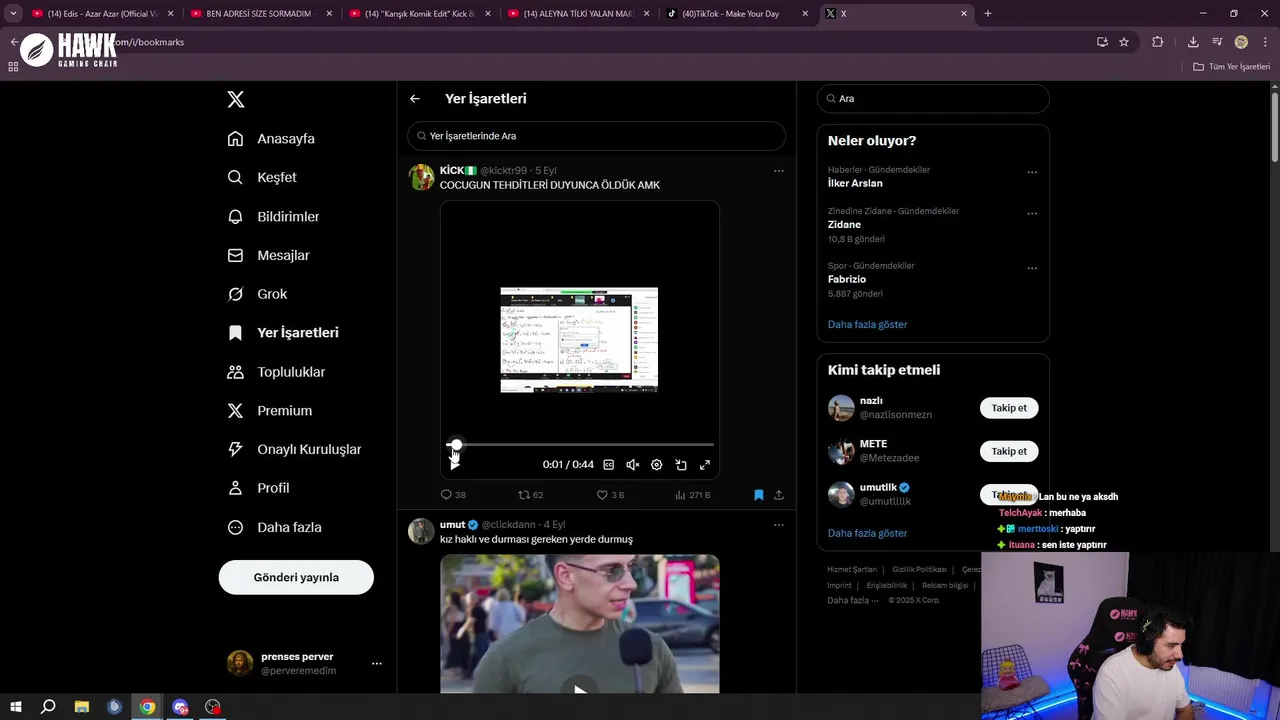Screen dimensions: 1280x720
Task: Open browser downloads
Action: [1193, 42]
